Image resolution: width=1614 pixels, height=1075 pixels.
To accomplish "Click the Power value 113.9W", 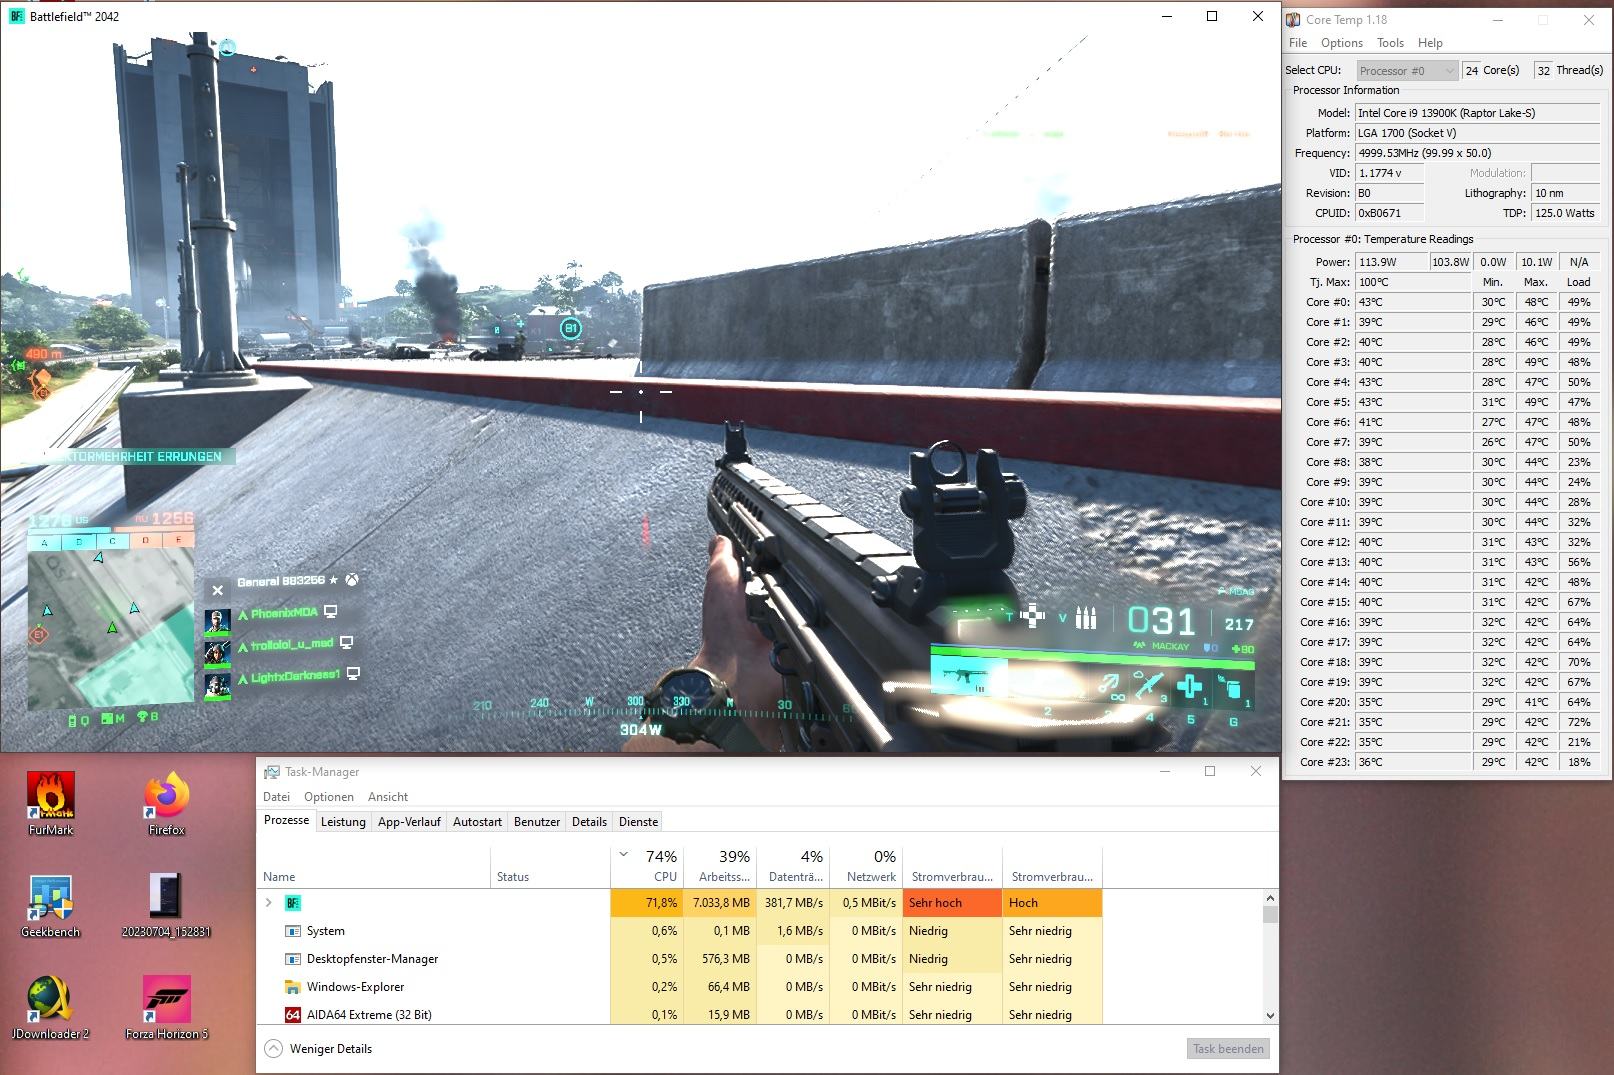I will (1391, 262).
